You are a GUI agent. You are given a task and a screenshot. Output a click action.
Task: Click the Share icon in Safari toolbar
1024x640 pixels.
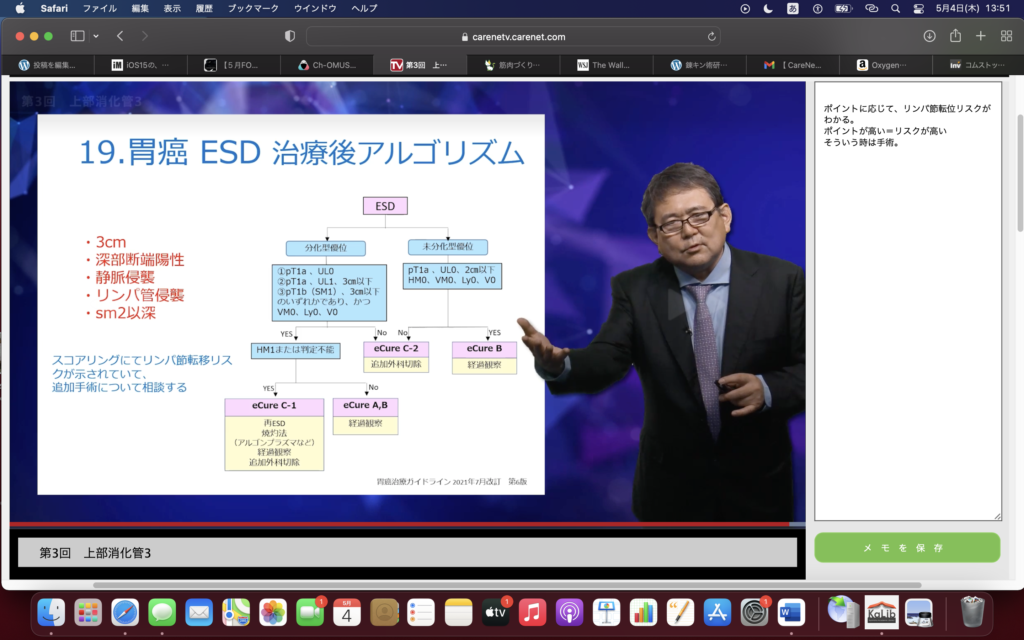click(955, 36)
